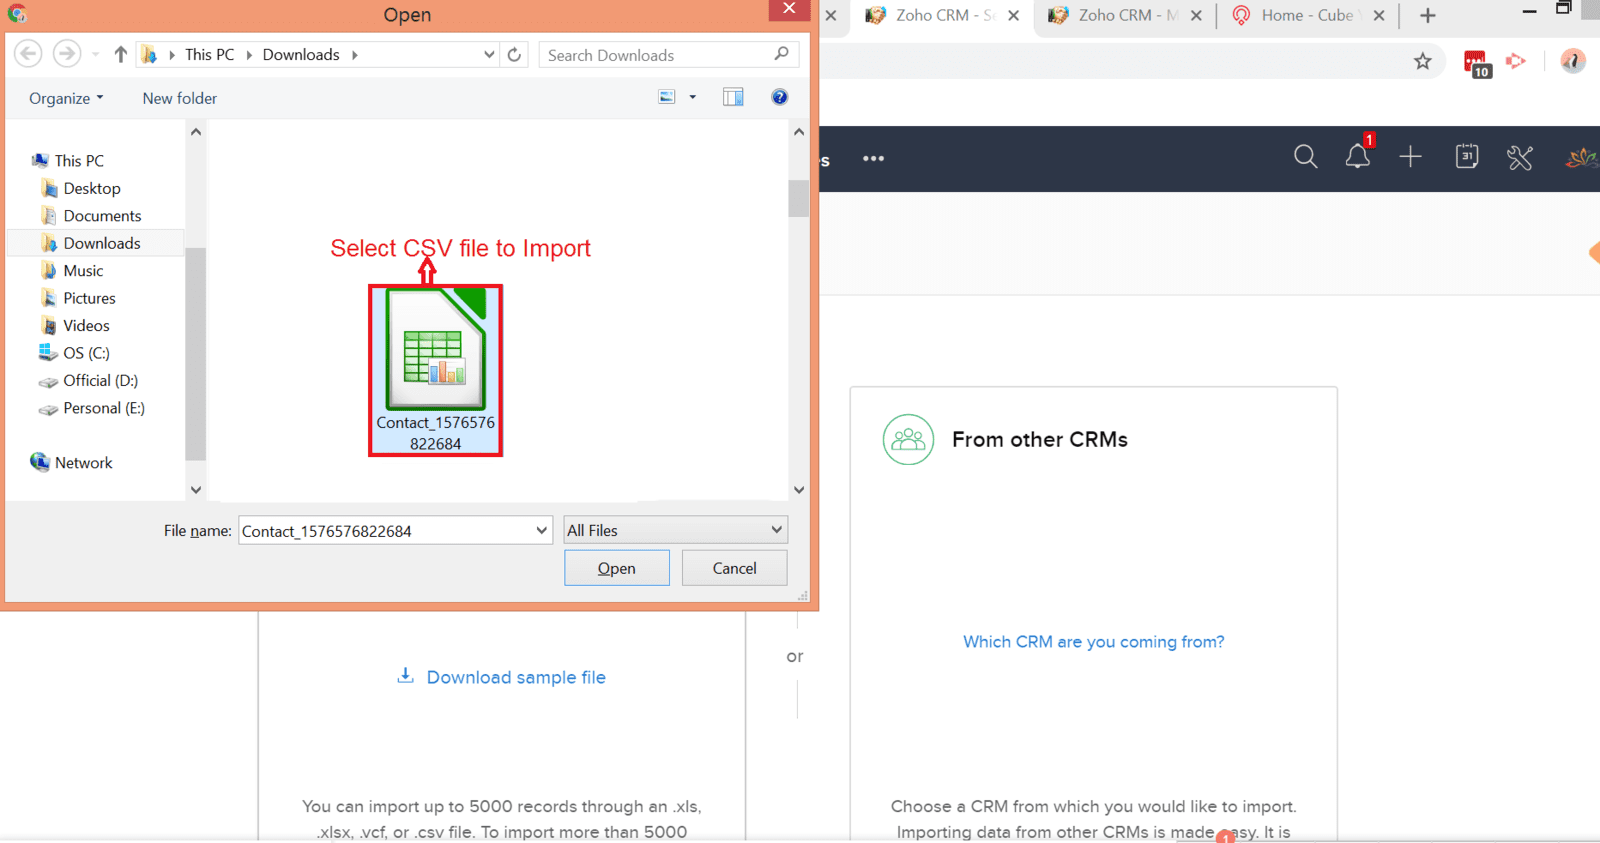The width and height of the screenshot is (1600, 843).
Task: Open a new browser tab
Action: (1427, 15)
